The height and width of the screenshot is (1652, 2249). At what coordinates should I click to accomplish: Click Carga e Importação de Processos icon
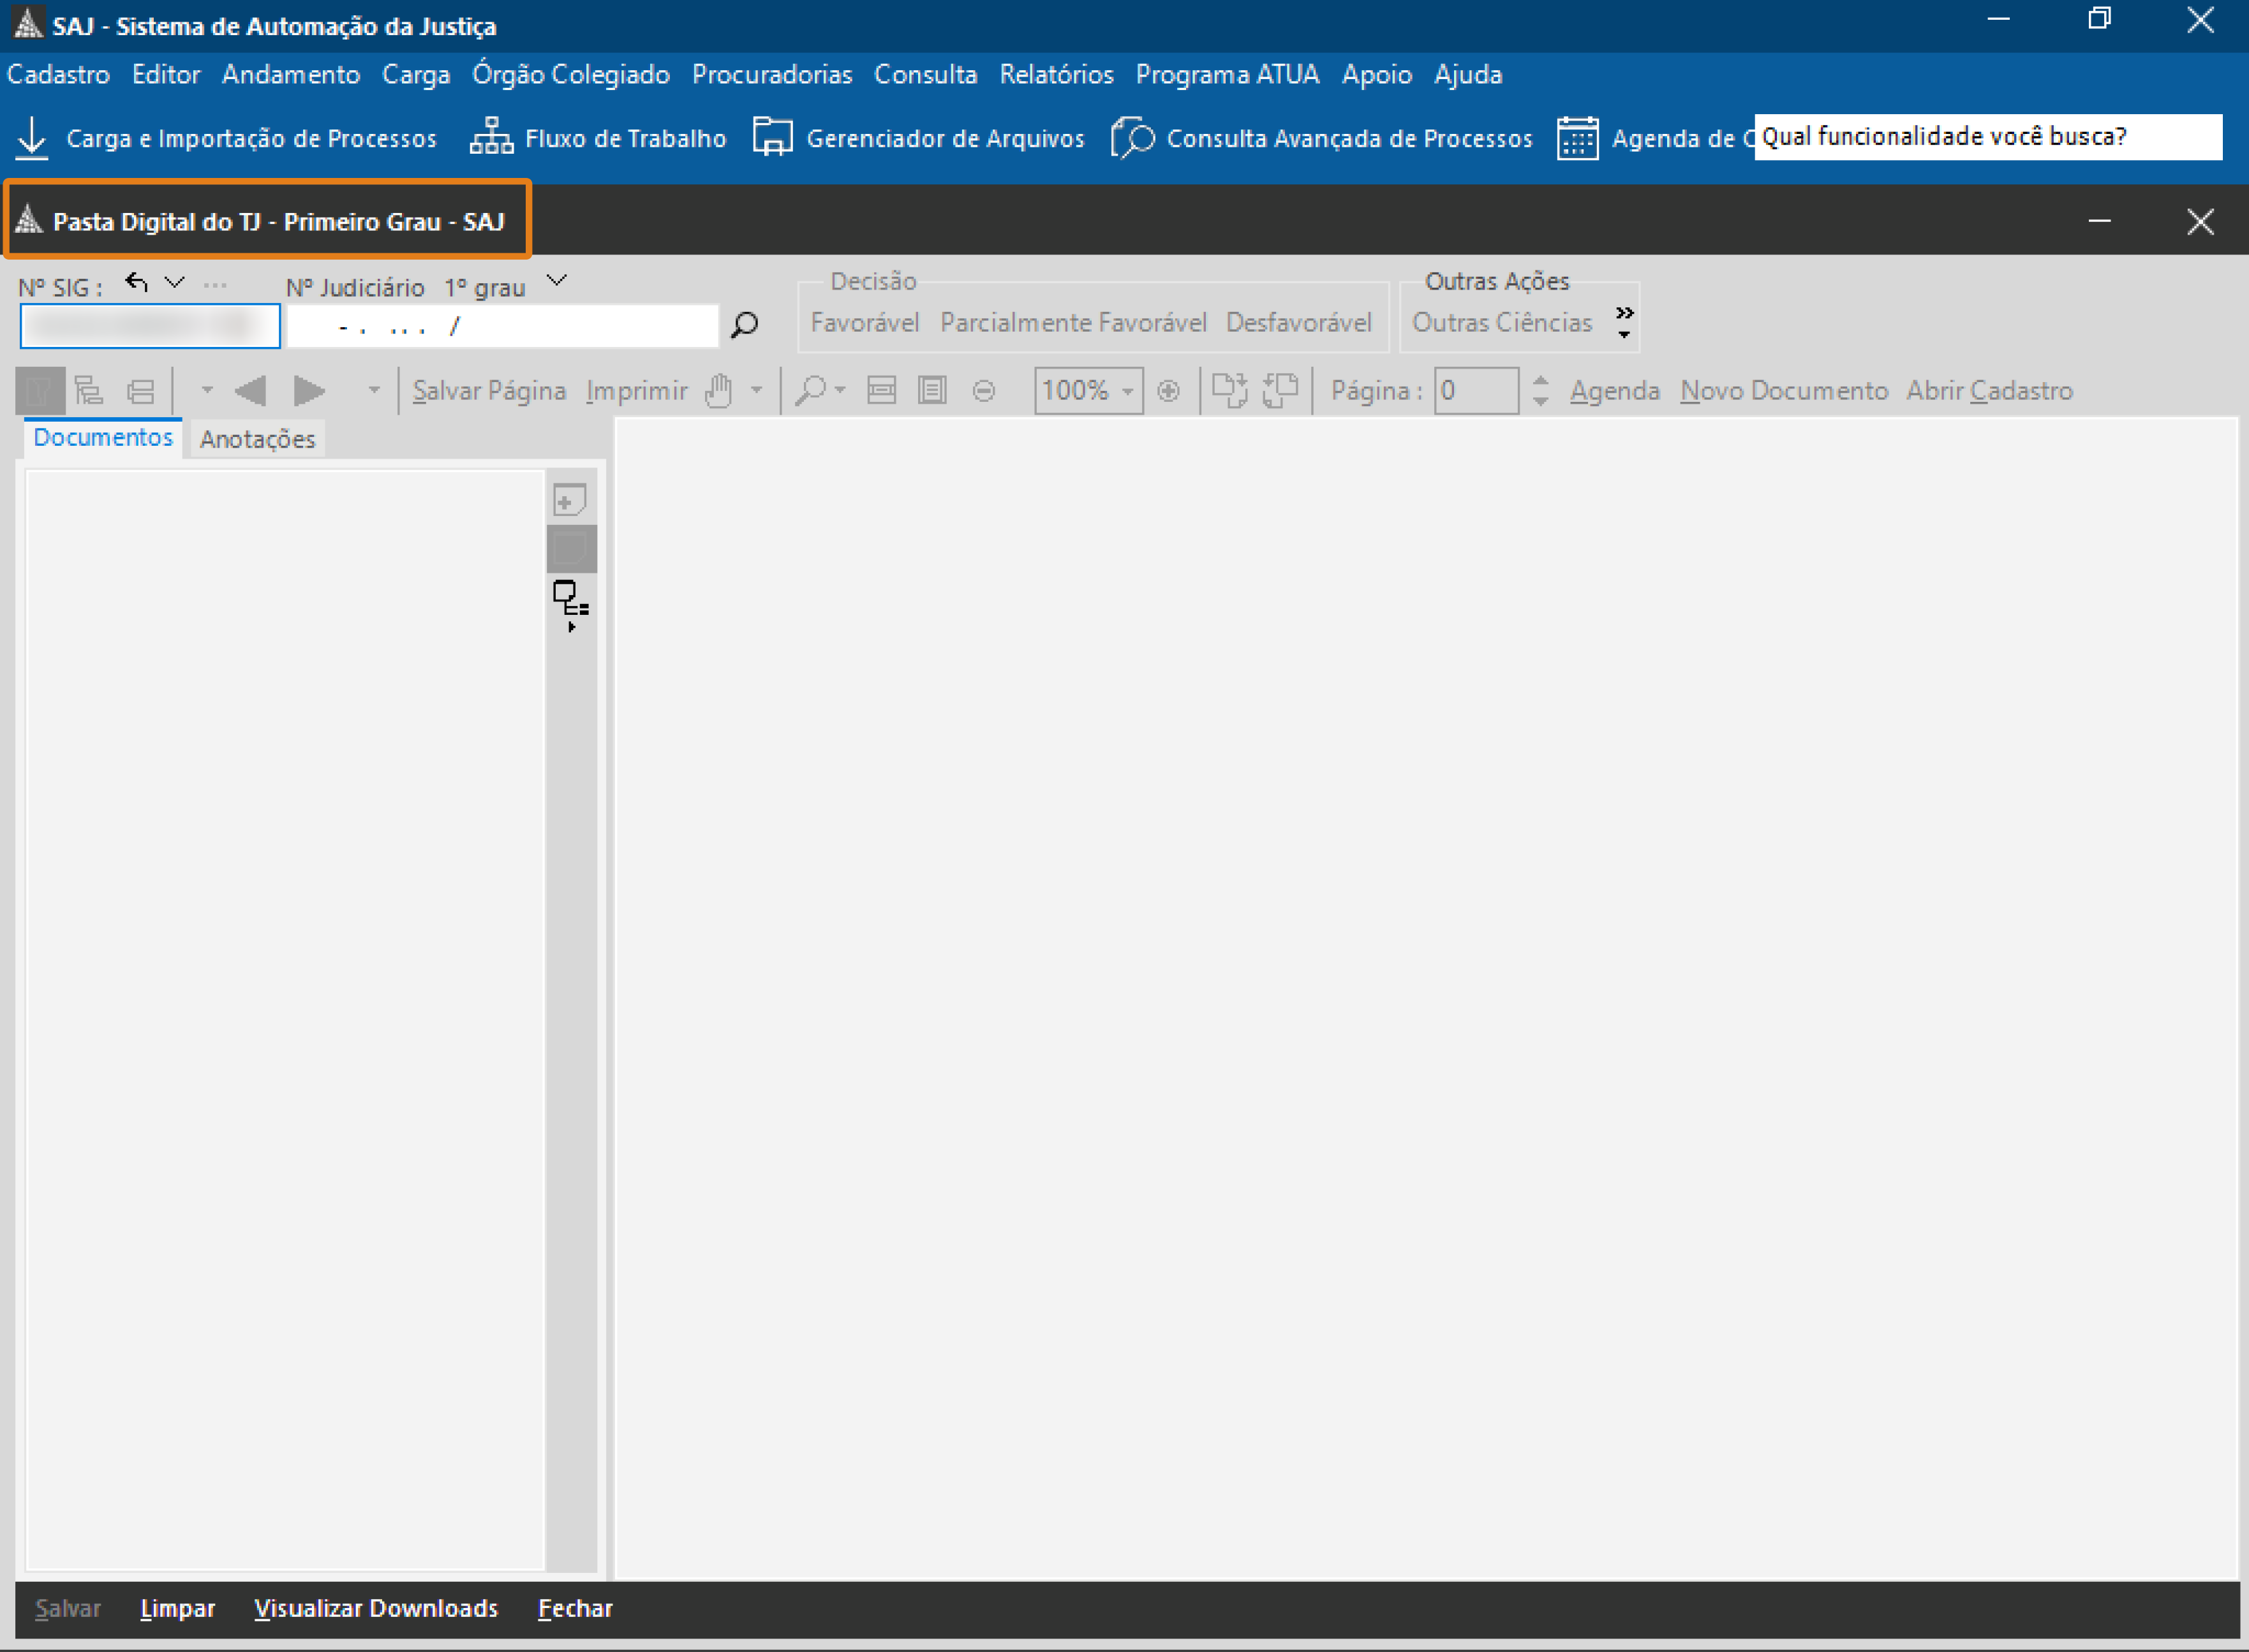point(32,138)
